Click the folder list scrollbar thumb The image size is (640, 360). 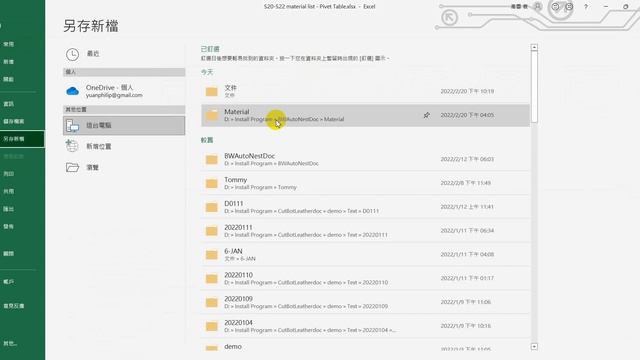tap(534, 87)
